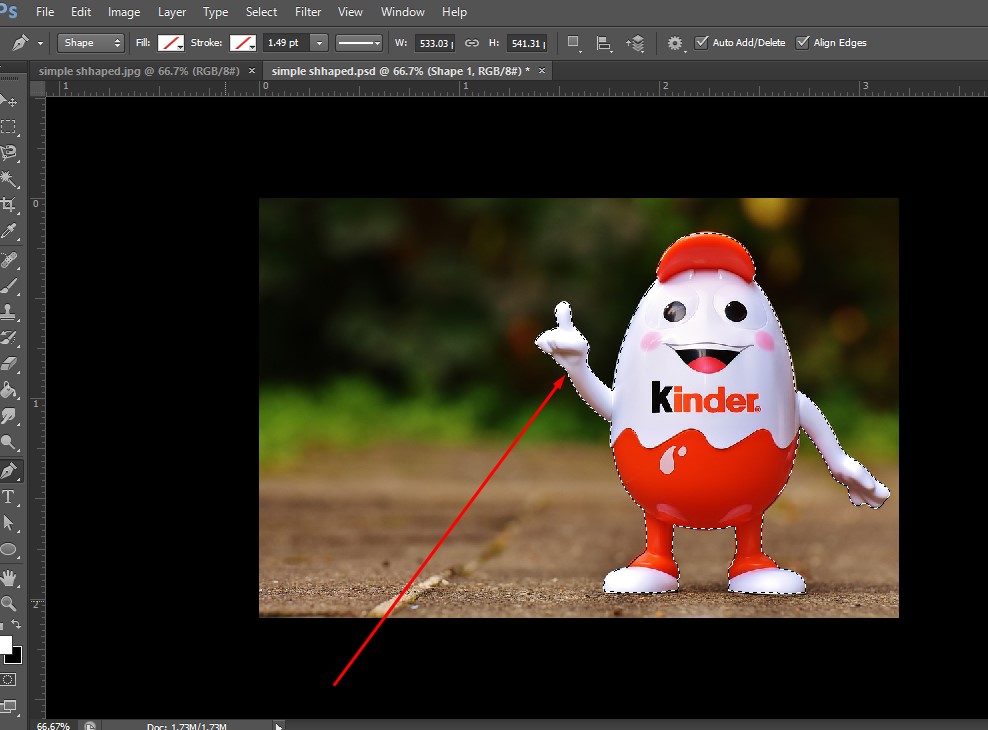Open the Stroke color picker
This screenshot has height=730, width=988.
point(243,43)
